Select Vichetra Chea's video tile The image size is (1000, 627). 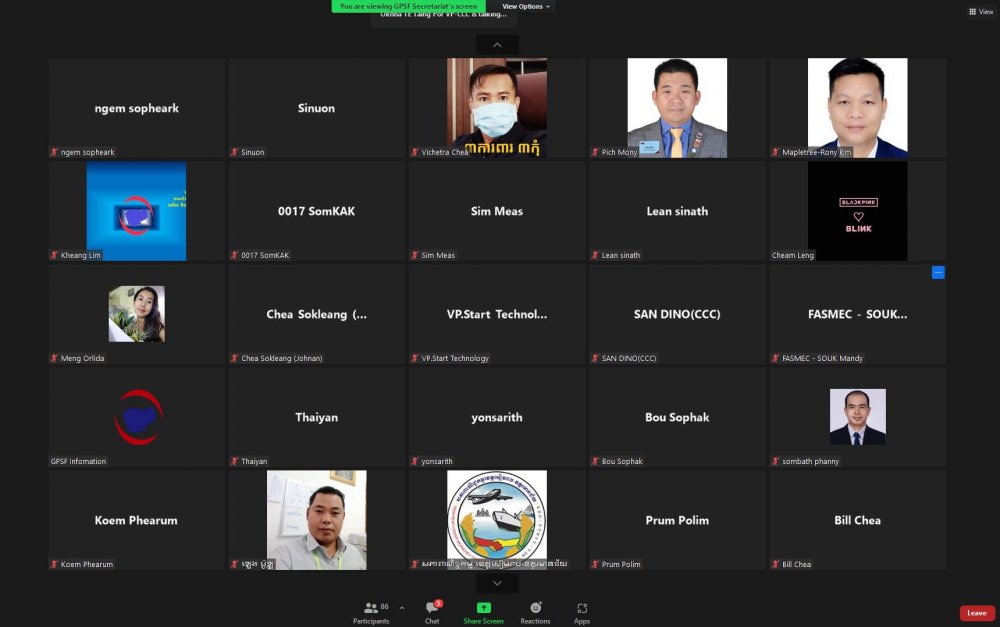[x=497, y=107]
